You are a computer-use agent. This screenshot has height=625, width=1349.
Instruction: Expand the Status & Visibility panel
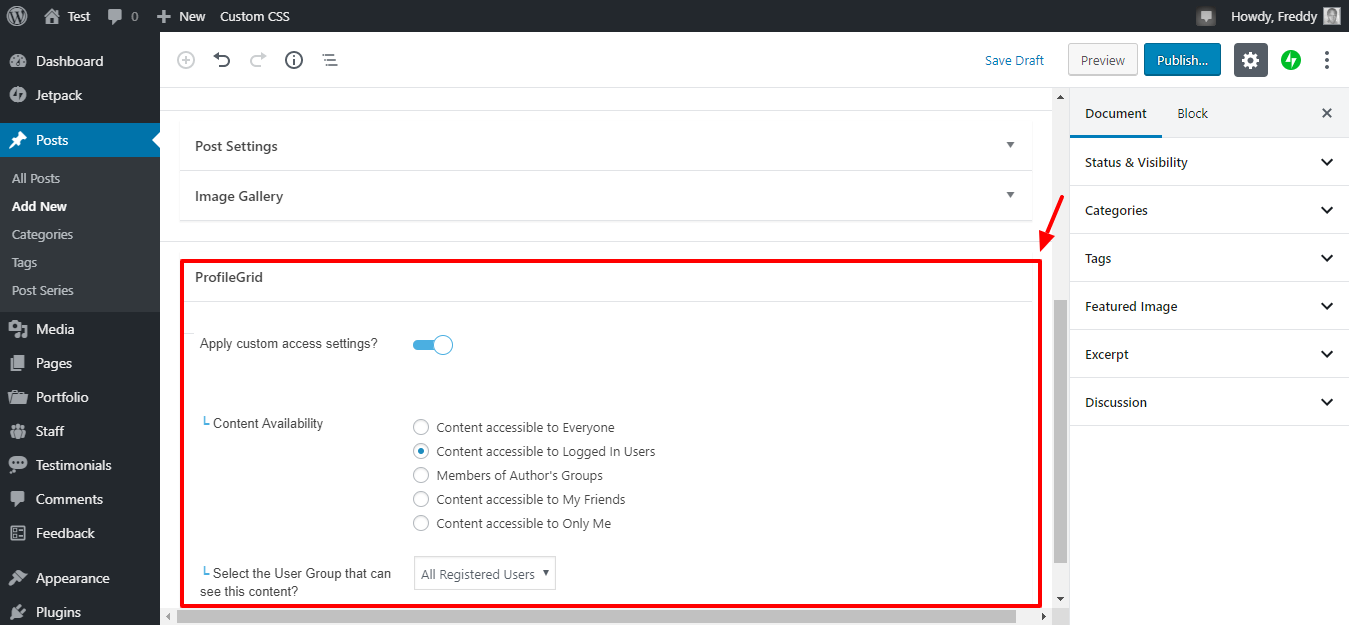point(1208,162)
